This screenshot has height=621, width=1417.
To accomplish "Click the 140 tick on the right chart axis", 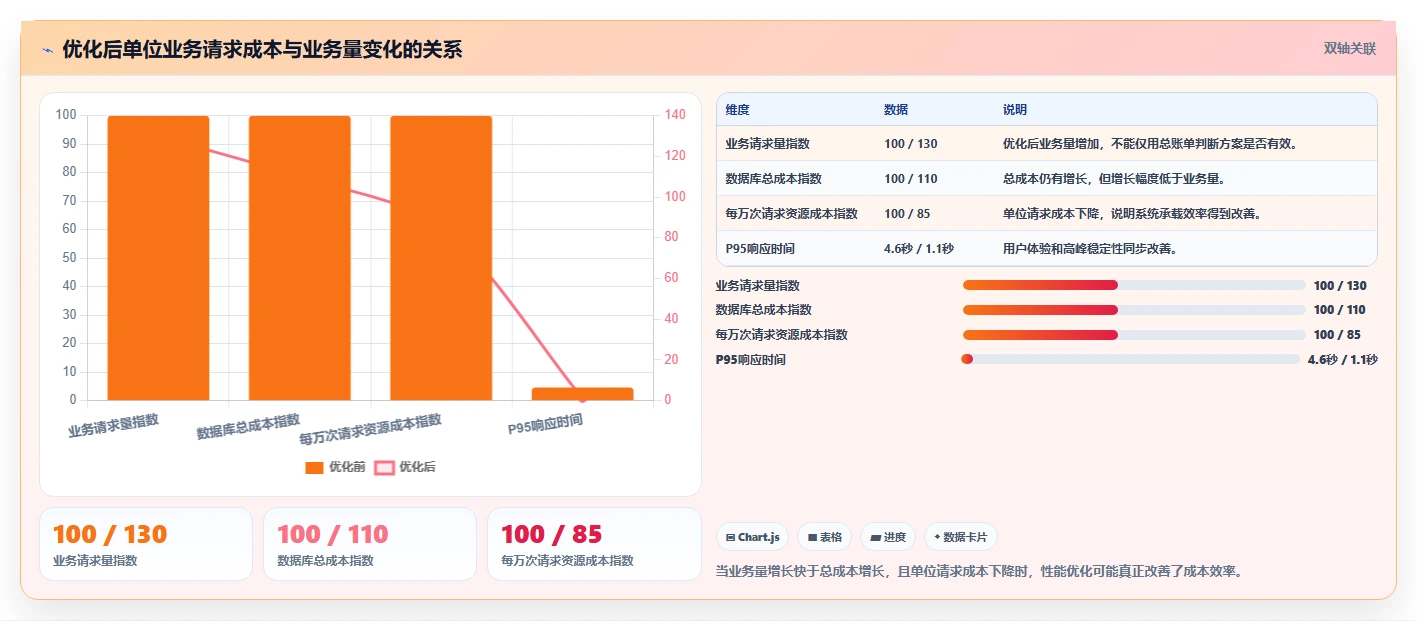I will click(675, 115).
